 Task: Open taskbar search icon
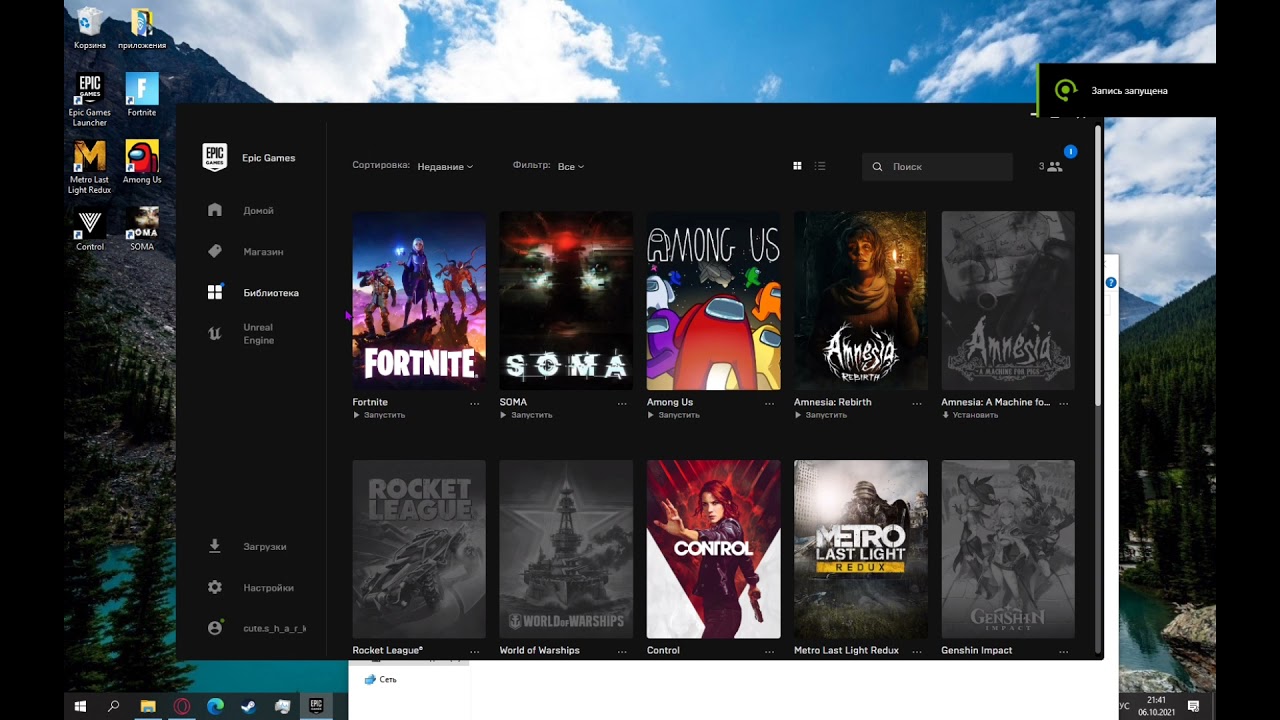114,706
